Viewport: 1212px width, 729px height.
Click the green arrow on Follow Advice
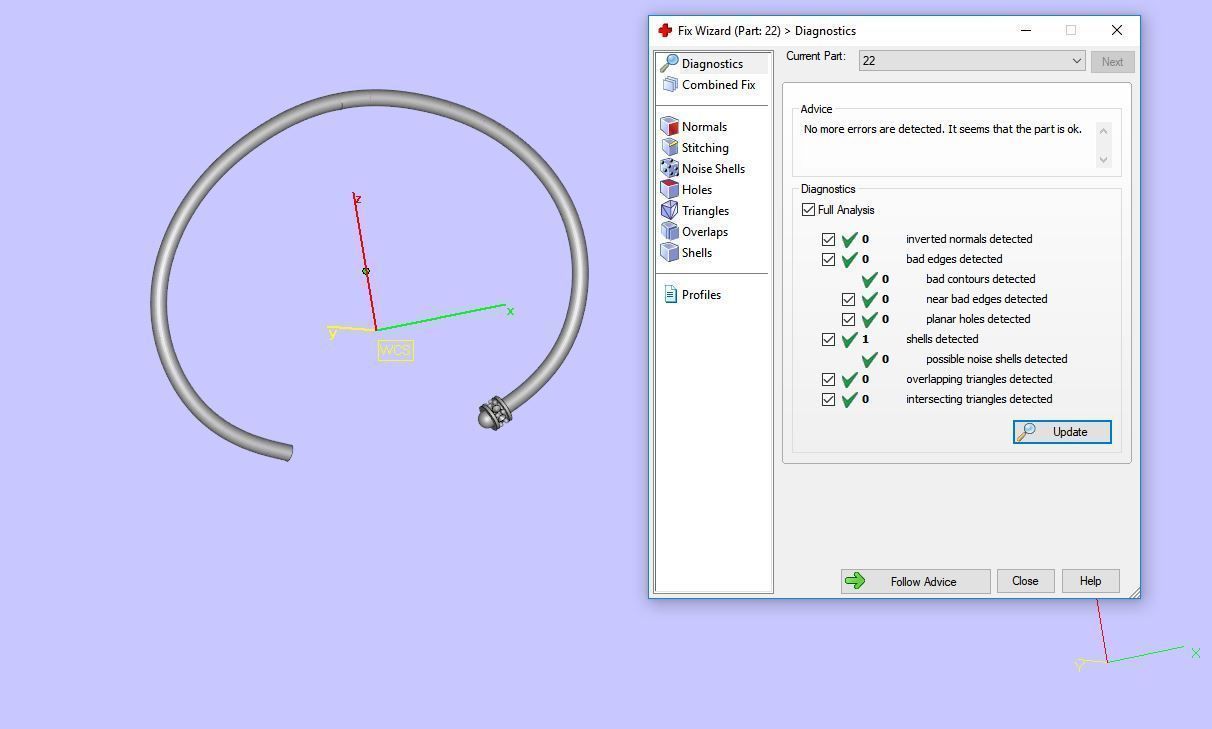point(855,581)
